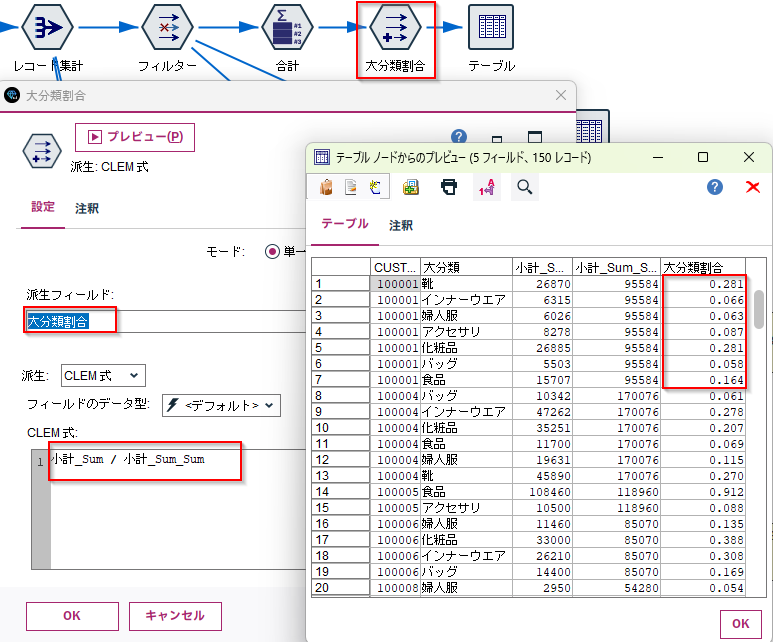Minimize the table preview window
The image size is (773, 642).
pos(658,157)
